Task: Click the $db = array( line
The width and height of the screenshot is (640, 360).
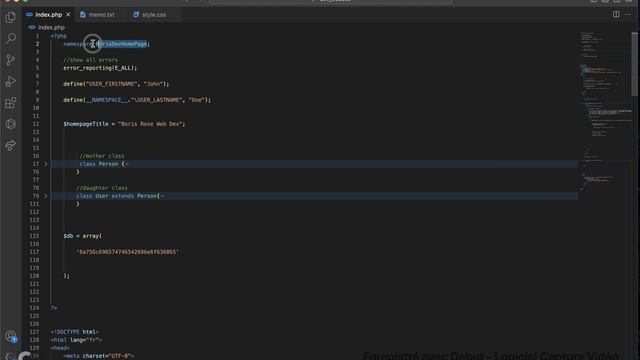Action: click(x=83, y=236)
